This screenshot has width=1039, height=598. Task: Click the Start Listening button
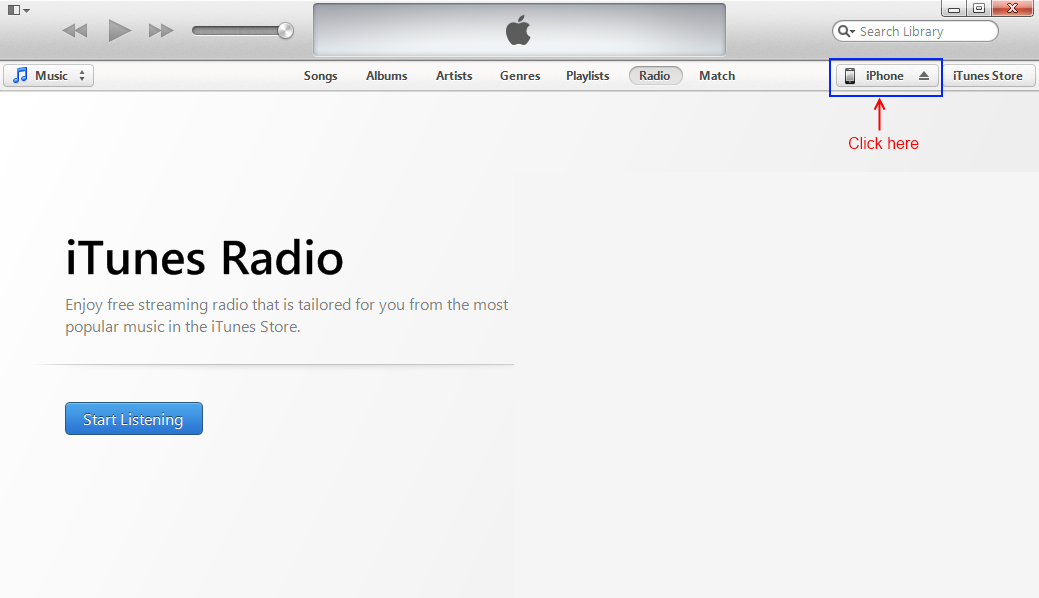point(134,419)
